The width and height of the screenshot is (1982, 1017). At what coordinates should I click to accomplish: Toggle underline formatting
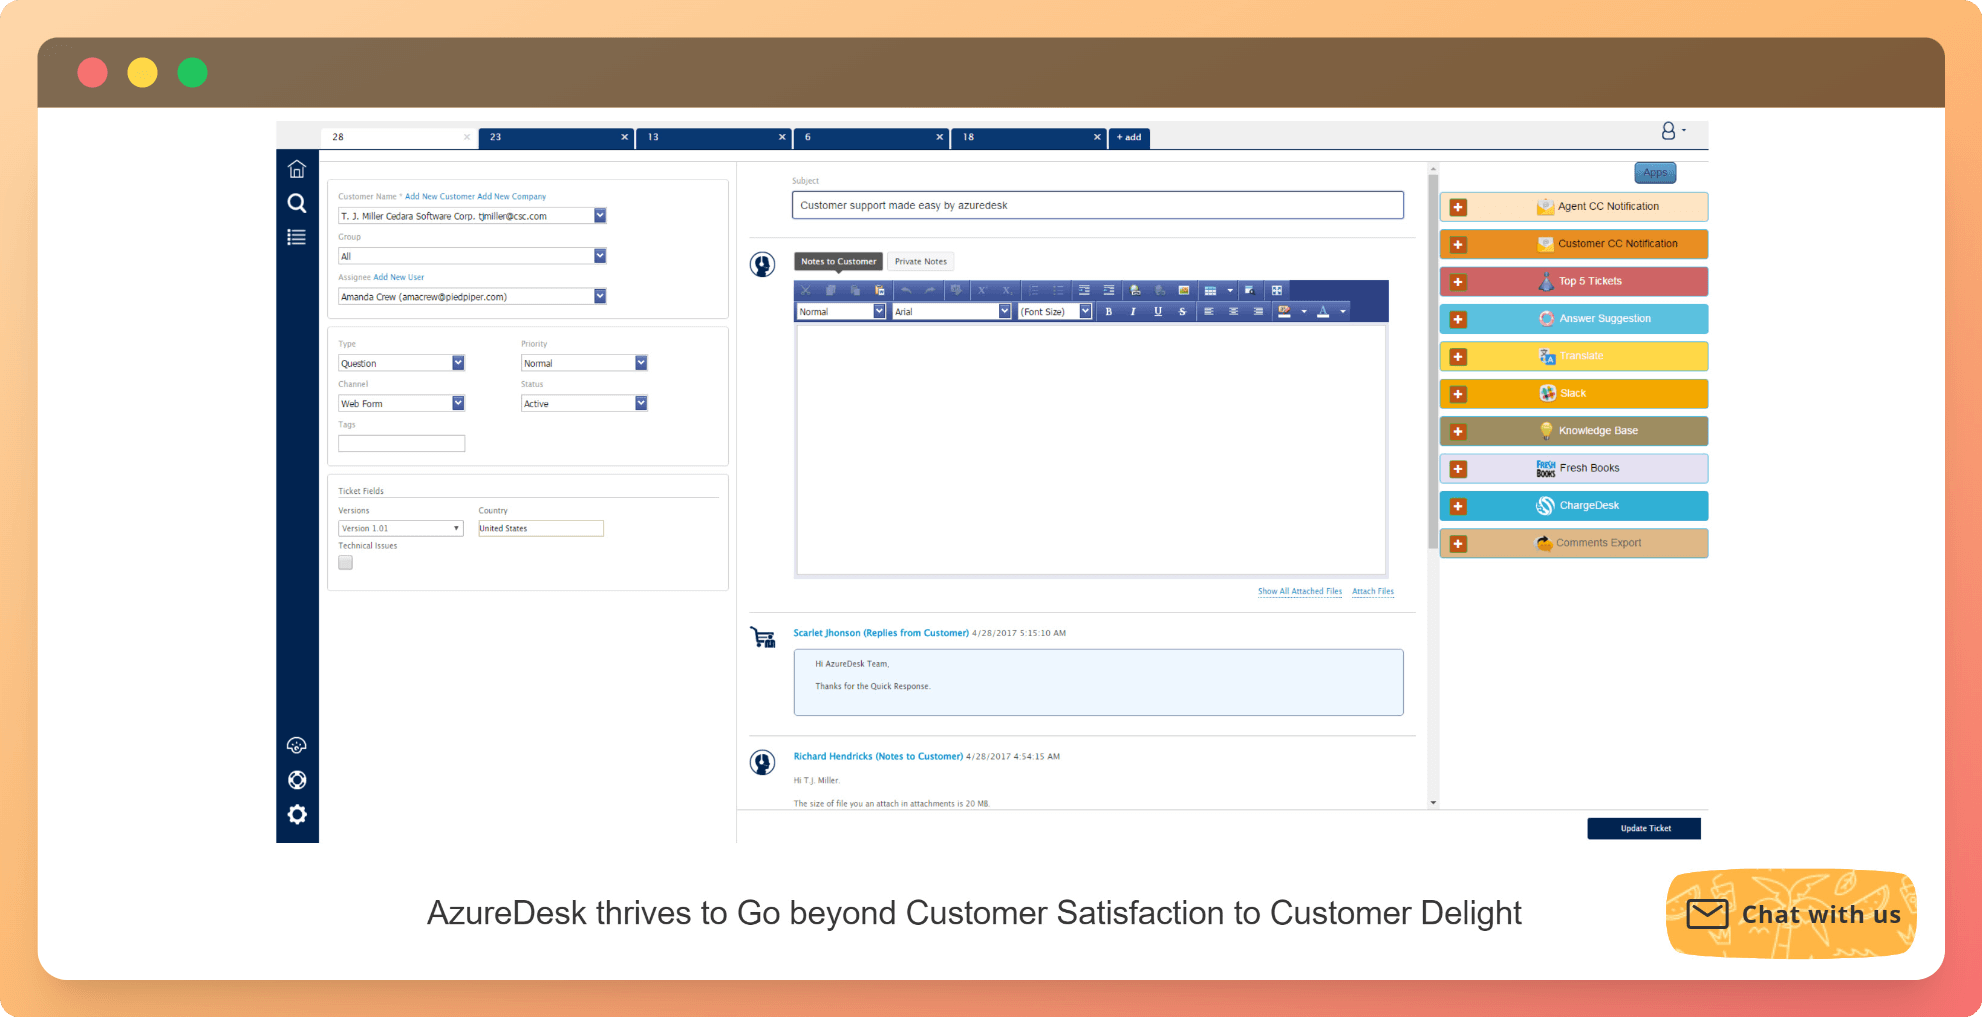click(x=1158, y=311)
